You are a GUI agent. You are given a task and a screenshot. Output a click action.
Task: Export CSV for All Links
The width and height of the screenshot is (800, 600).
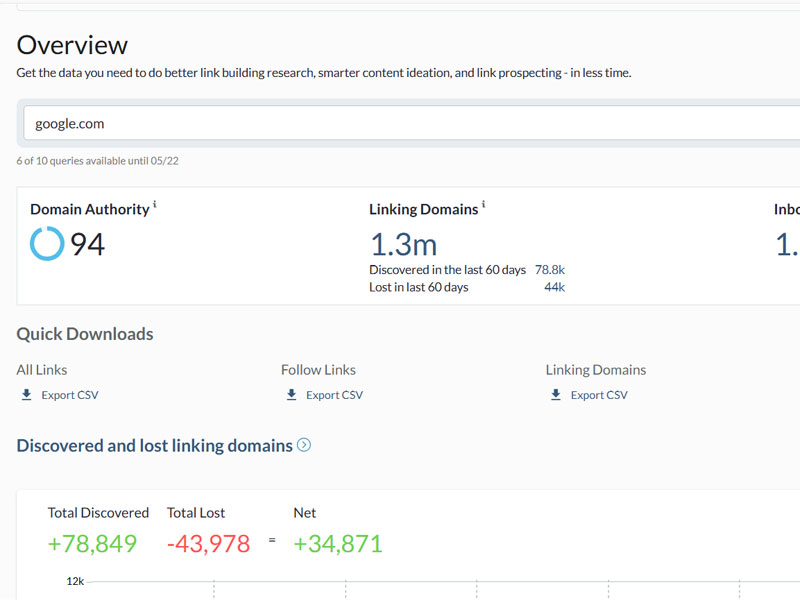pyautogui.click(x=69, y=395)
